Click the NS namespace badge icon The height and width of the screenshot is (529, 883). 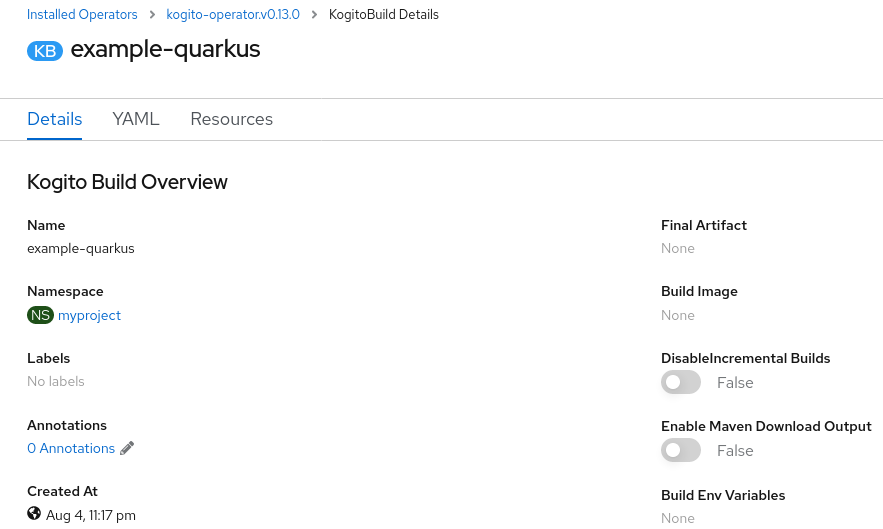[40, 315]
